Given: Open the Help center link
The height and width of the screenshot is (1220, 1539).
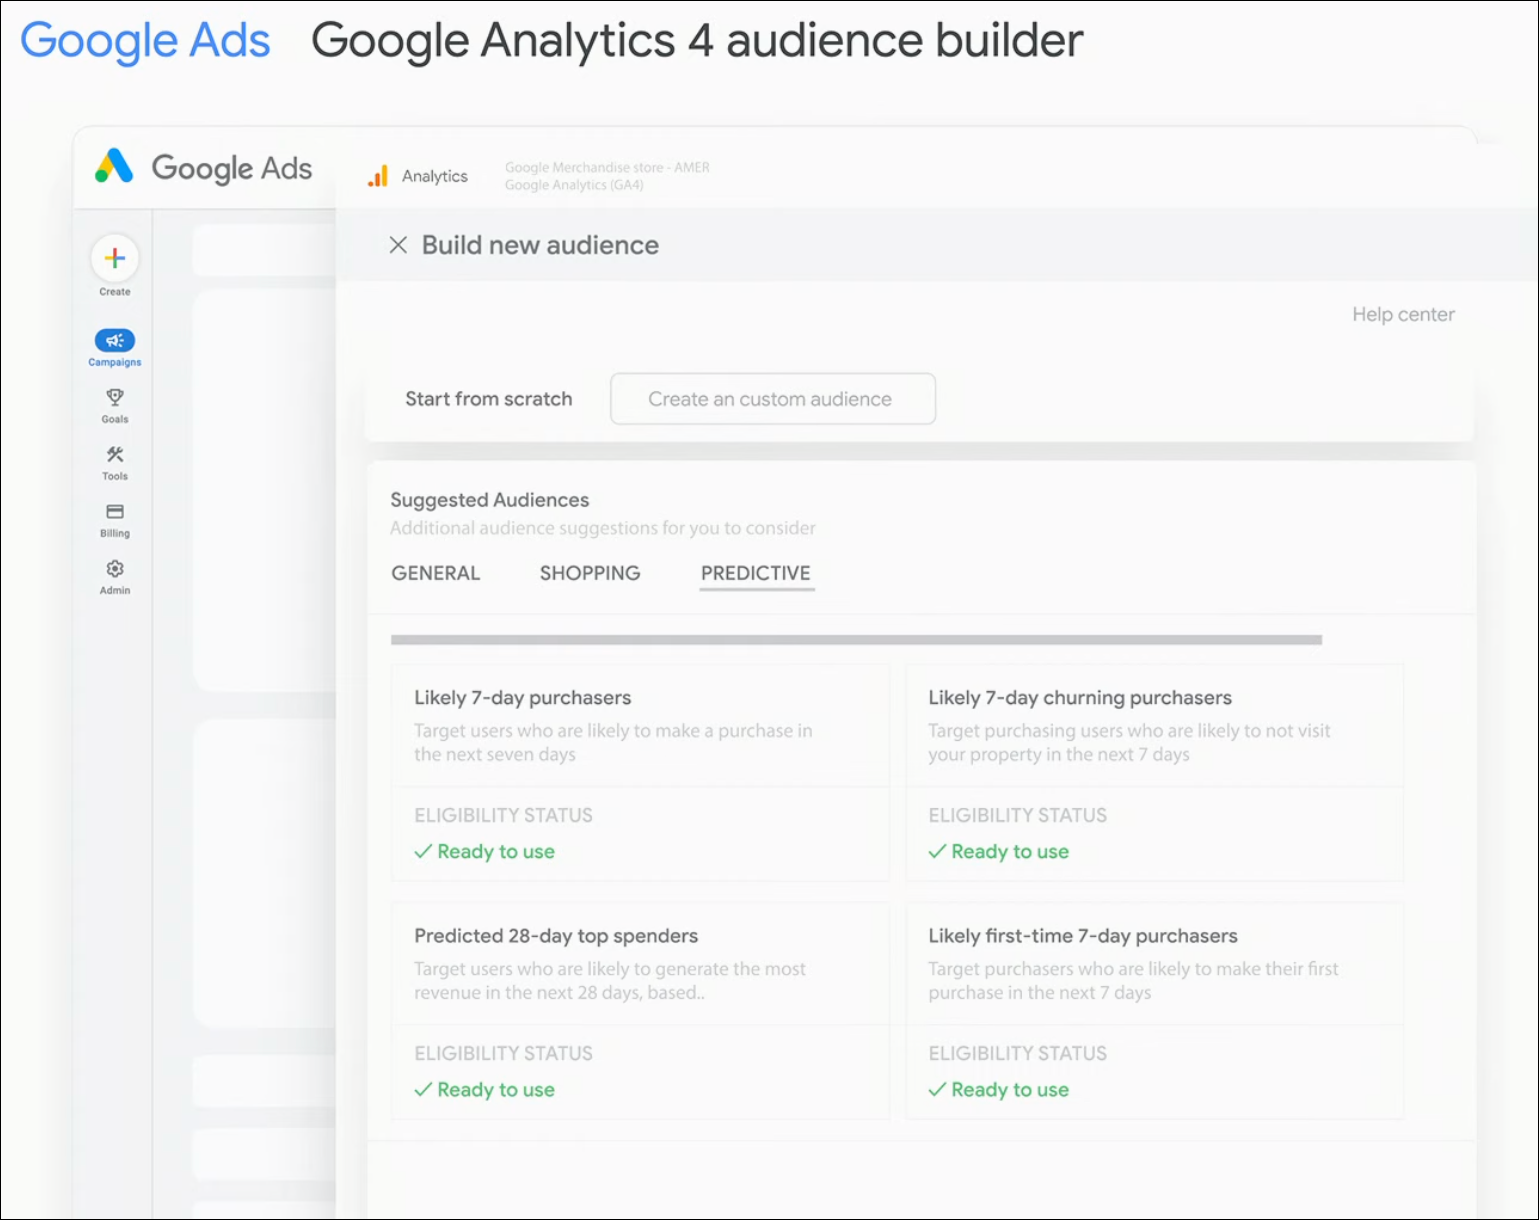Looking at the screenshot, I should (1403, 314).
